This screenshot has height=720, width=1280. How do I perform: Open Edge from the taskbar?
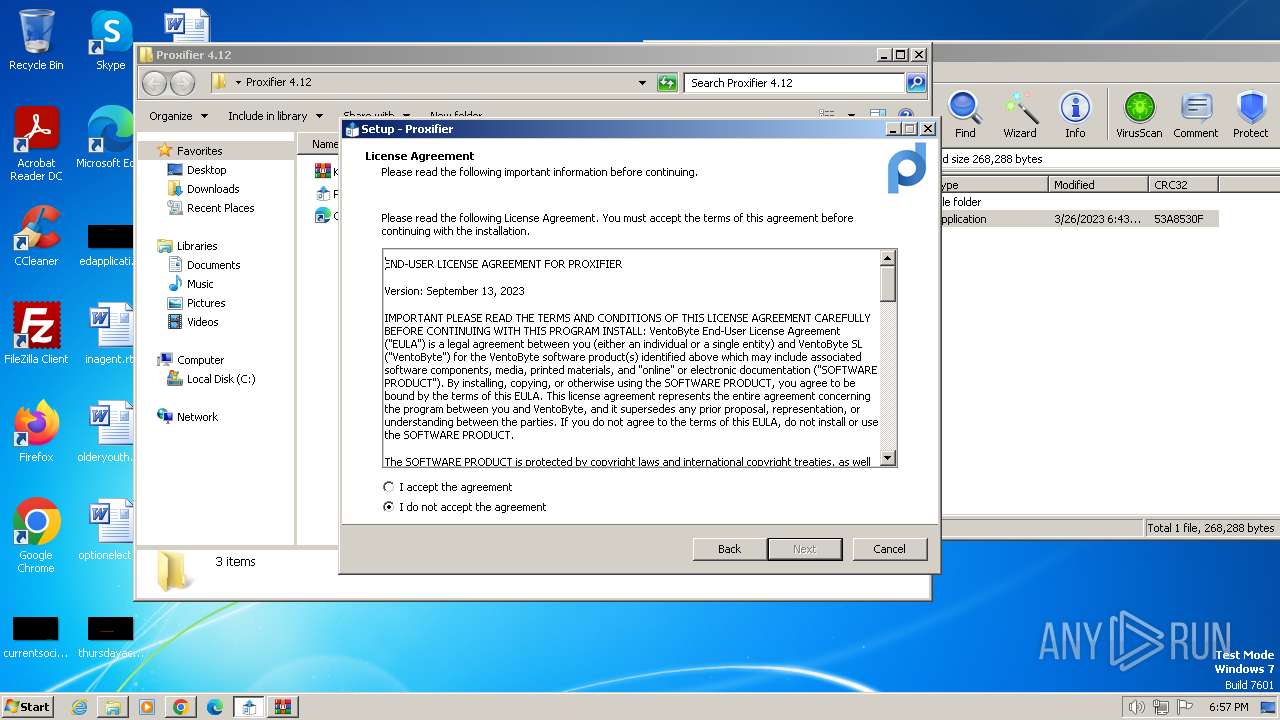tap(214, 707)
